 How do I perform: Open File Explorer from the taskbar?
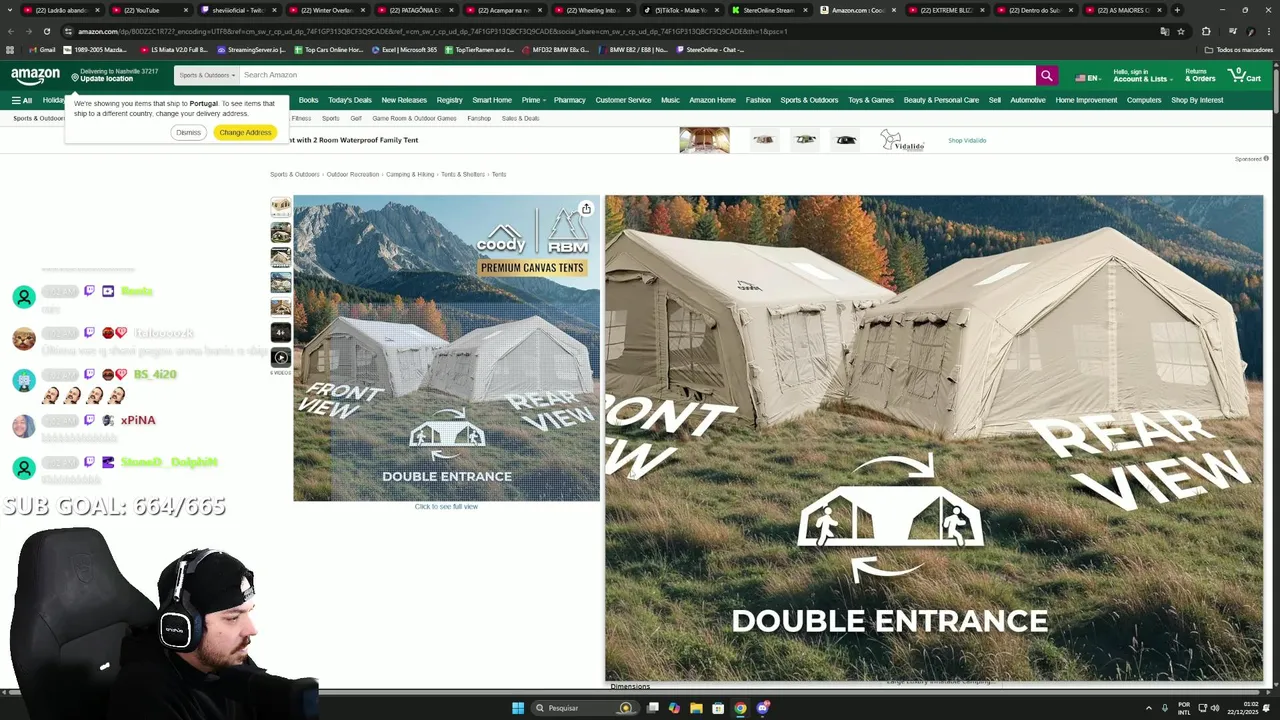pos(696,708)
